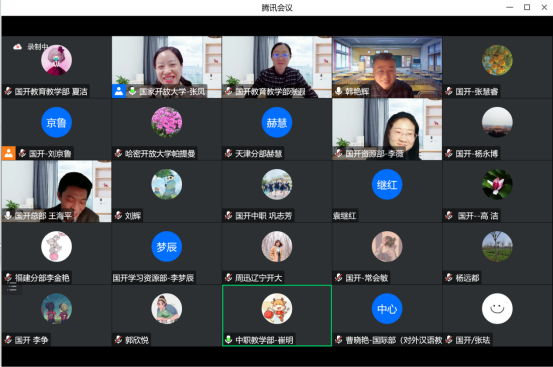Click muted mic icon beside 刘辉
The width and height of the screenshot is (553, 367).
pos(118,215)
